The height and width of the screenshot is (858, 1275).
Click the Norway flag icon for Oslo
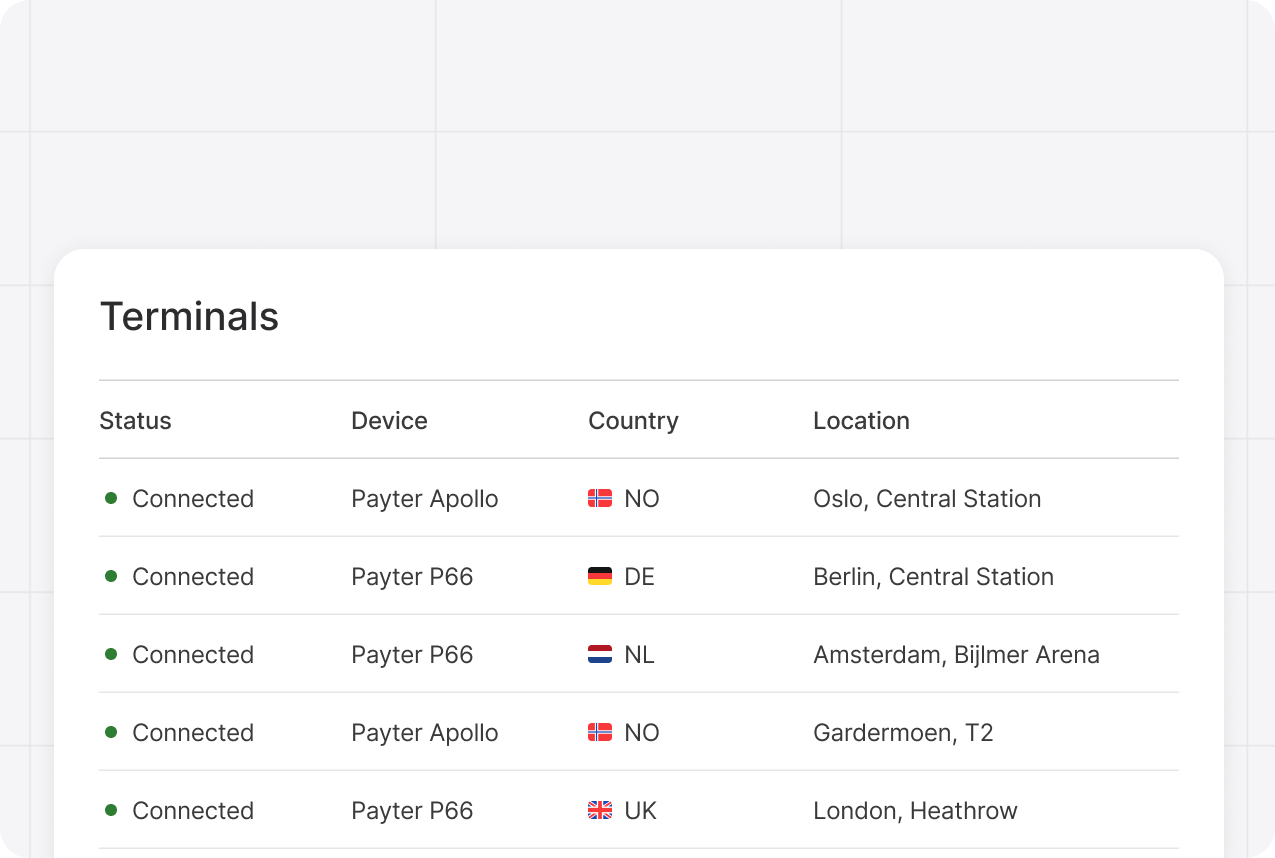tap(600, 498)
